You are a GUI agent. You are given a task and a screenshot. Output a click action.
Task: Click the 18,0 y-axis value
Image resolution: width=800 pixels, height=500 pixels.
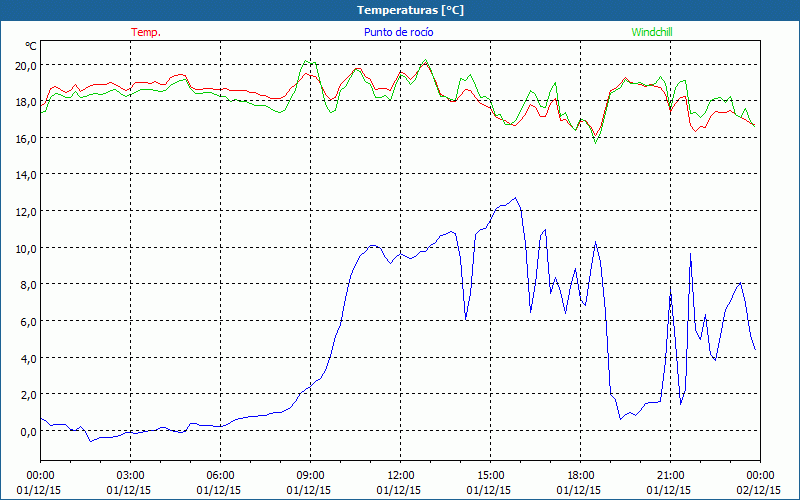[26, 102]
